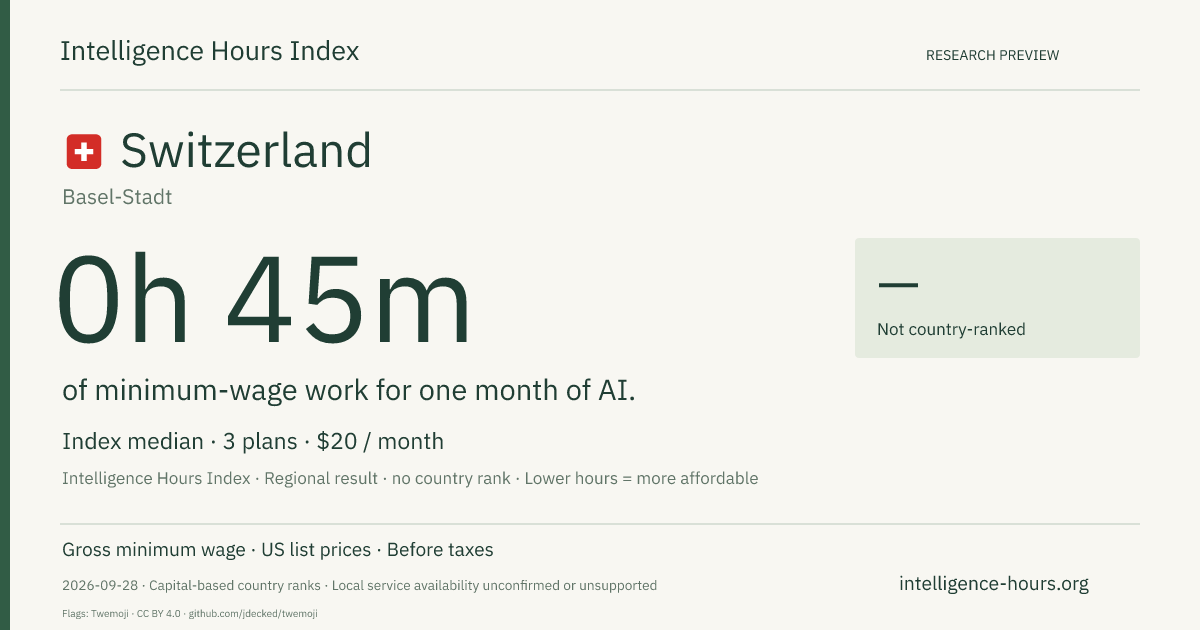Select the minimum-wage work description text
Image resolution: width=1200 pixels, height=630 pixels.
tap(349, 390)
